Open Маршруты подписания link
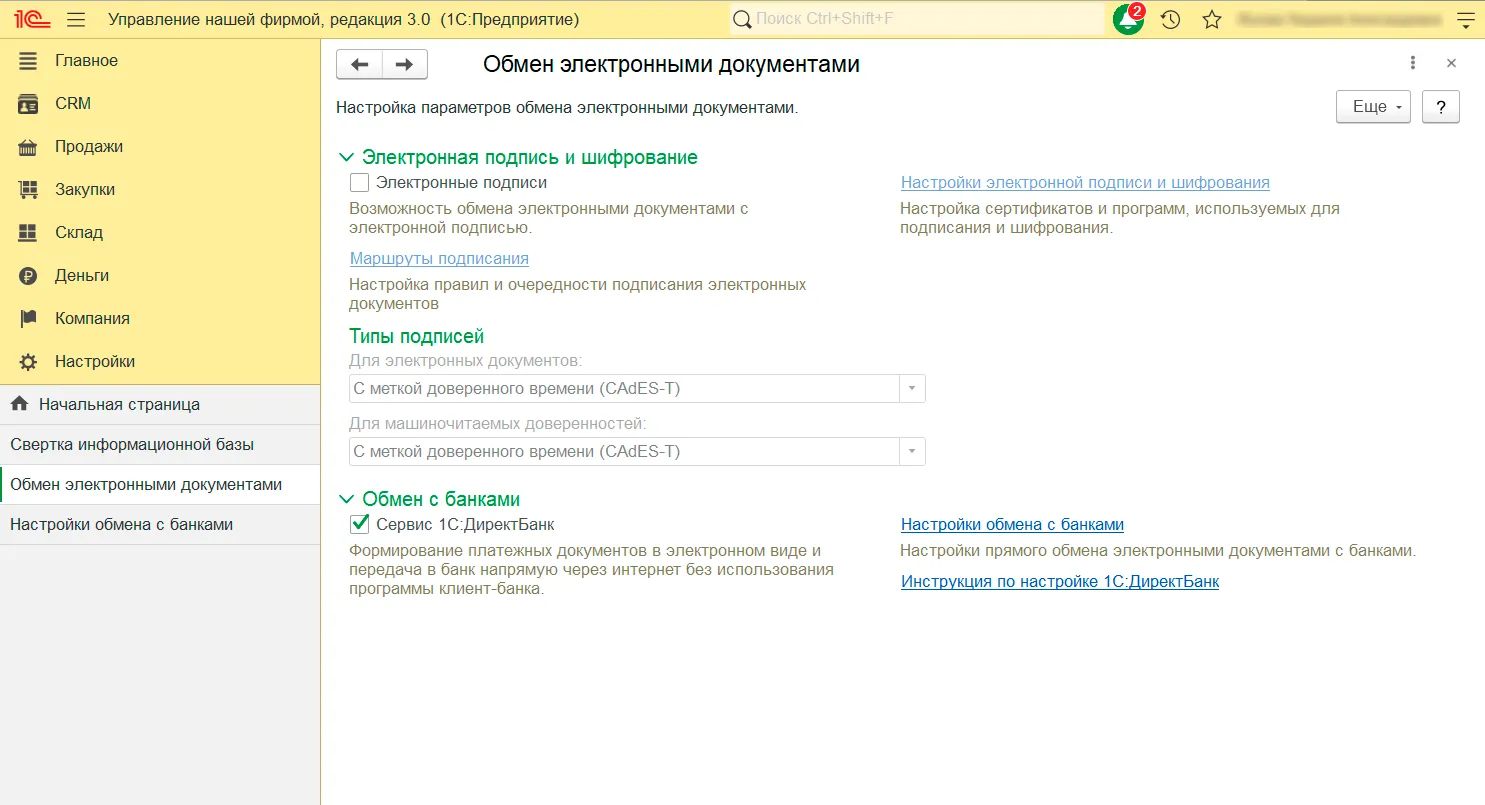The height and width of the screenshot is (805, 1485). [x=439, y=259]
